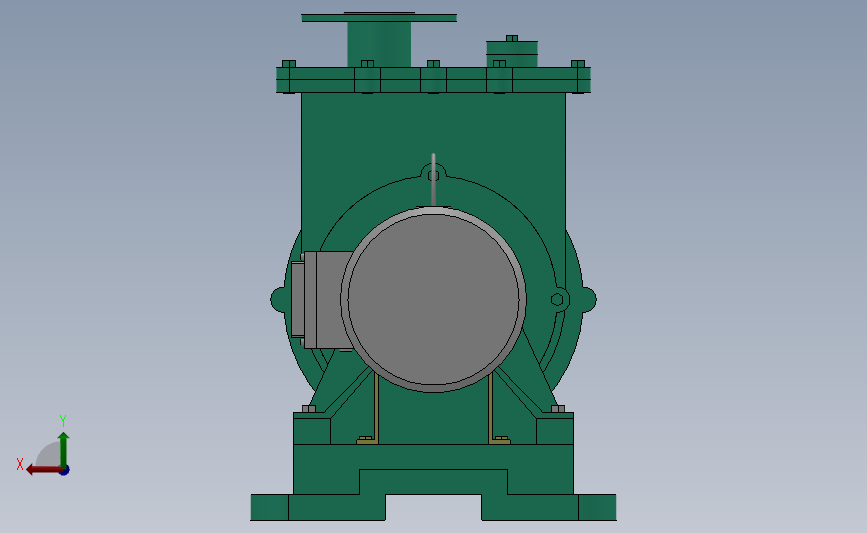Select the thin gray vertical rod above the motor
The width and height of the screenshot is (867, 533).
(434, 180)
